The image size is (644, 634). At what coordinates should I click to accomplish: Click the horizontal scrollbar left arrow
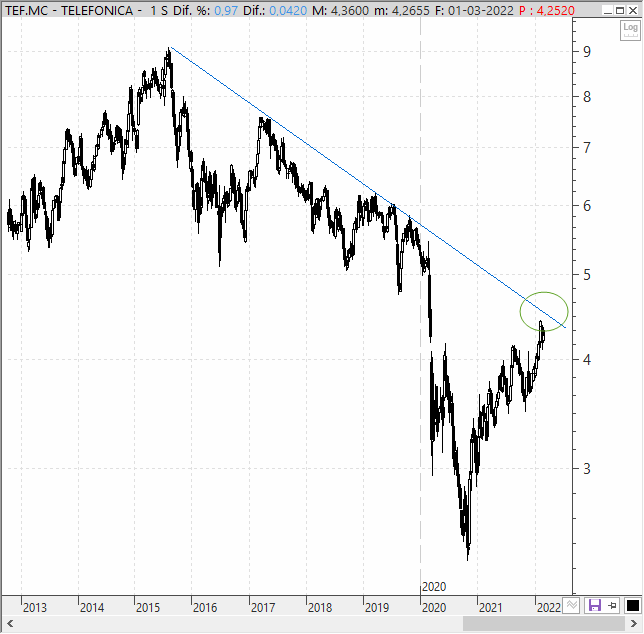[10, 624]
